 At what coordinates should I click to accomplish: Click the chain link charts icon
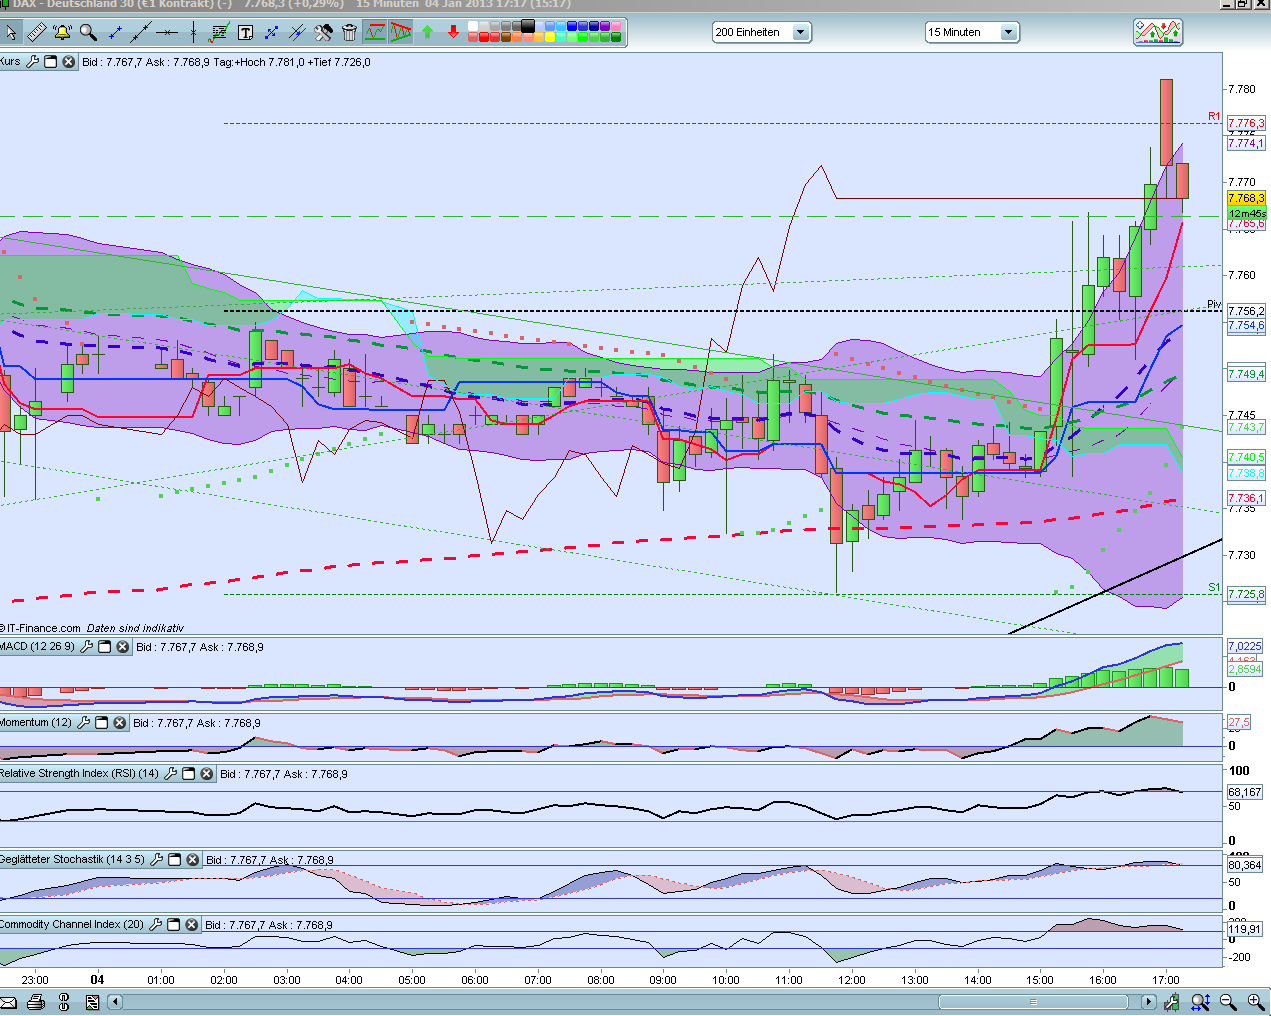pos(64,1002)
